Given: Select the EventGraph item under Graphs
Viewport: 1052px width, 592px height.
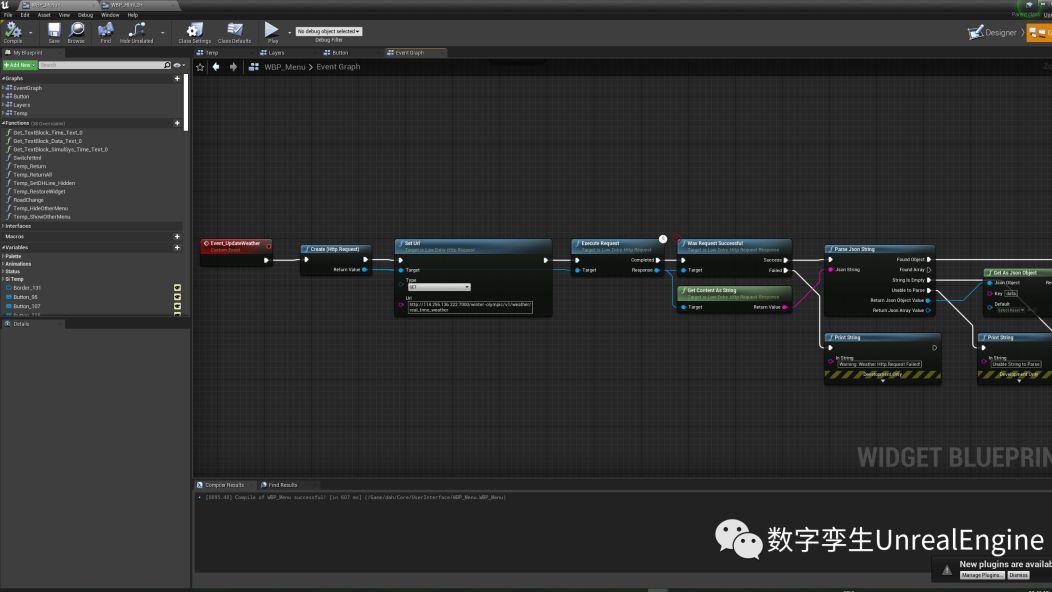Looking at the screenshot, I should tap(27, 88).
